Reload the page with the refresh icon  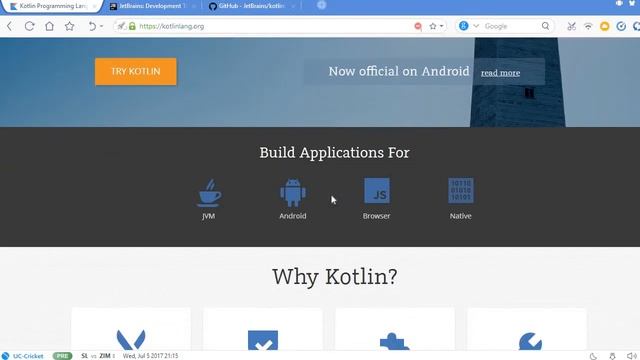click(29, 26)
